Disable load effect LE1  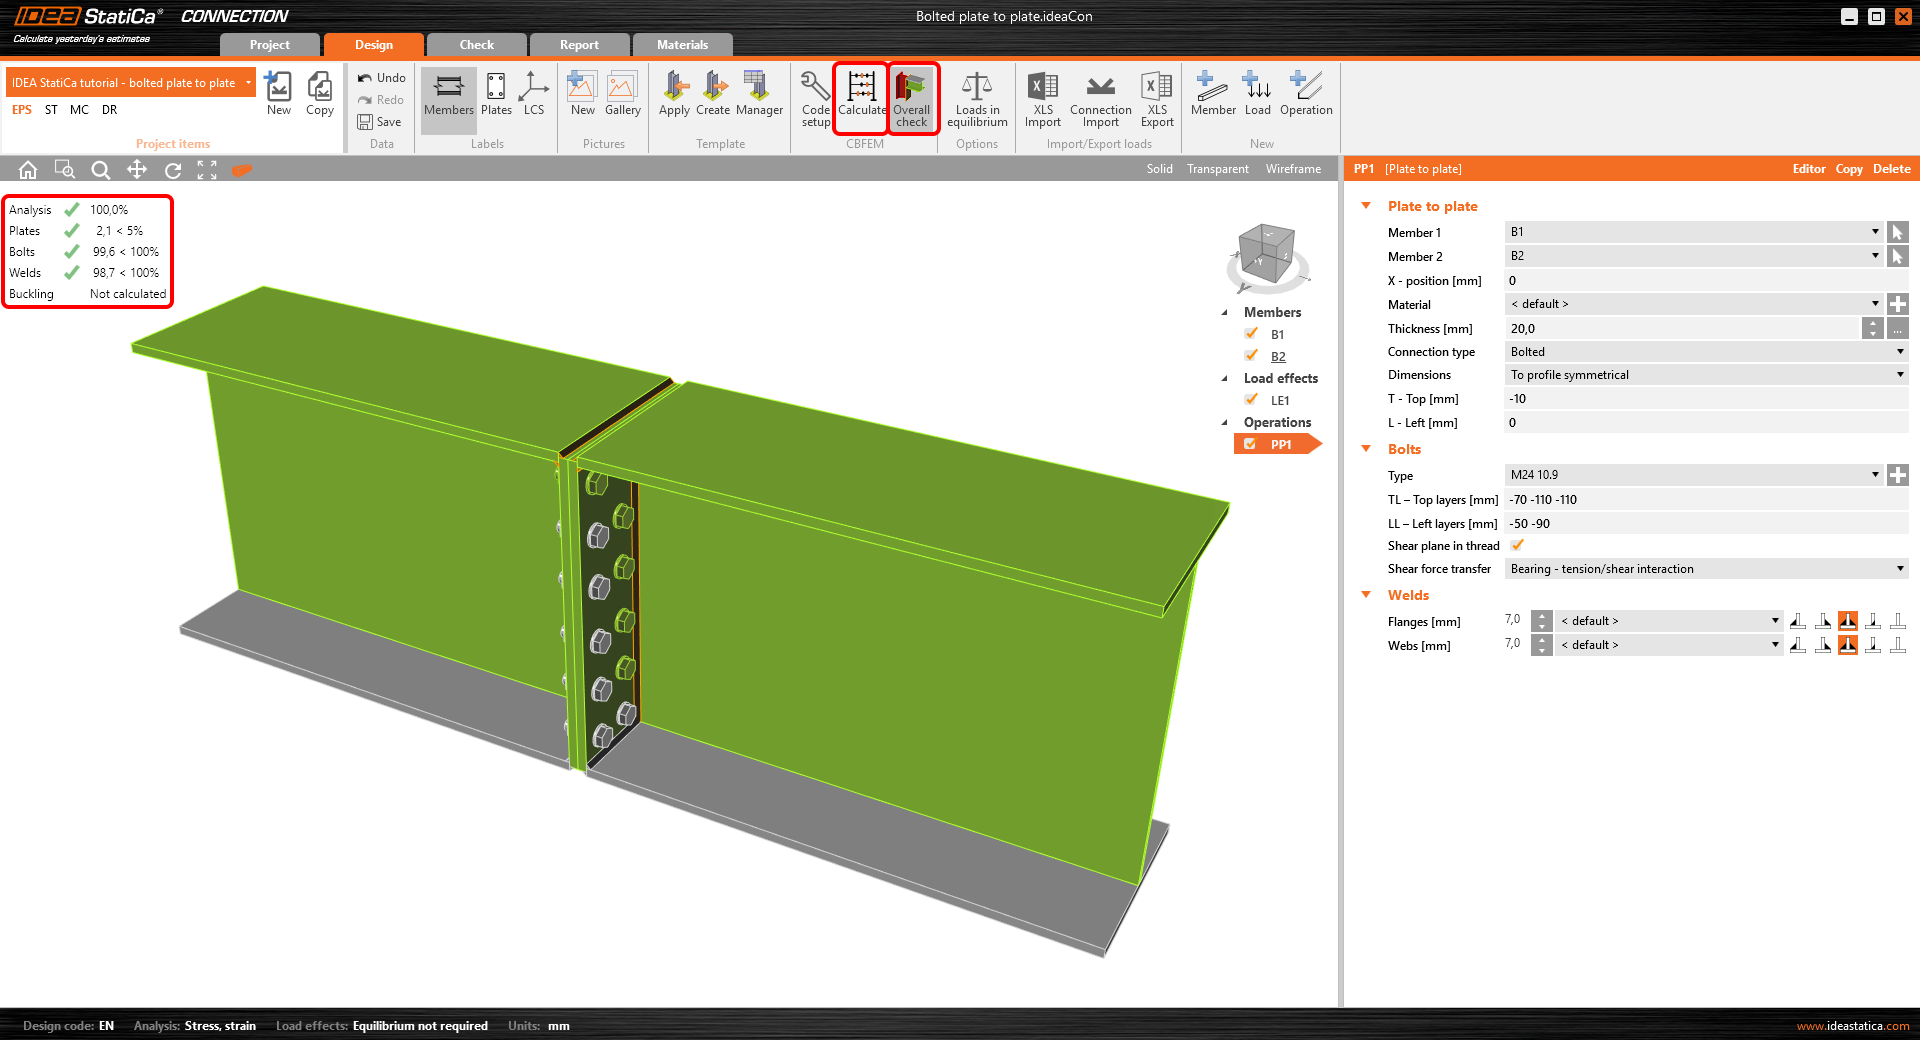point(1252,399)
